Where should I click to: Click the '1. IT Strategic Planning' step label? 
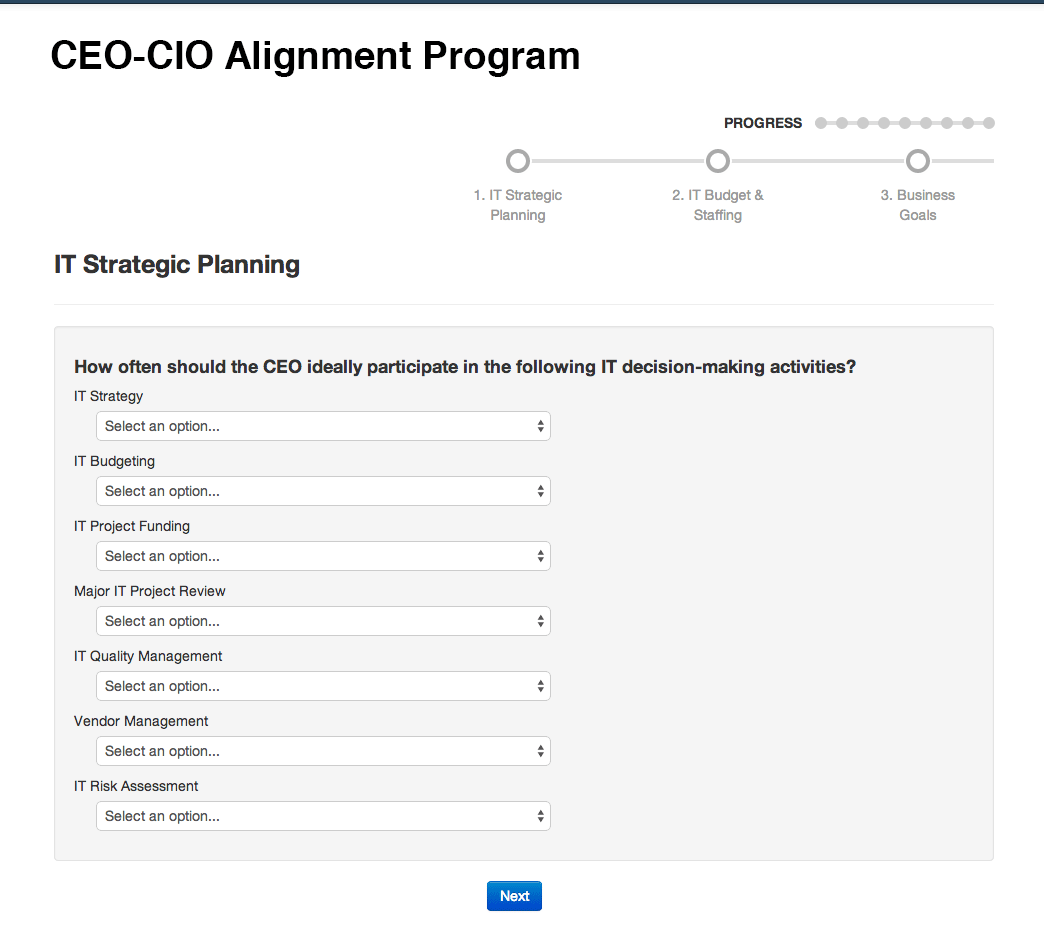point(517,204)
